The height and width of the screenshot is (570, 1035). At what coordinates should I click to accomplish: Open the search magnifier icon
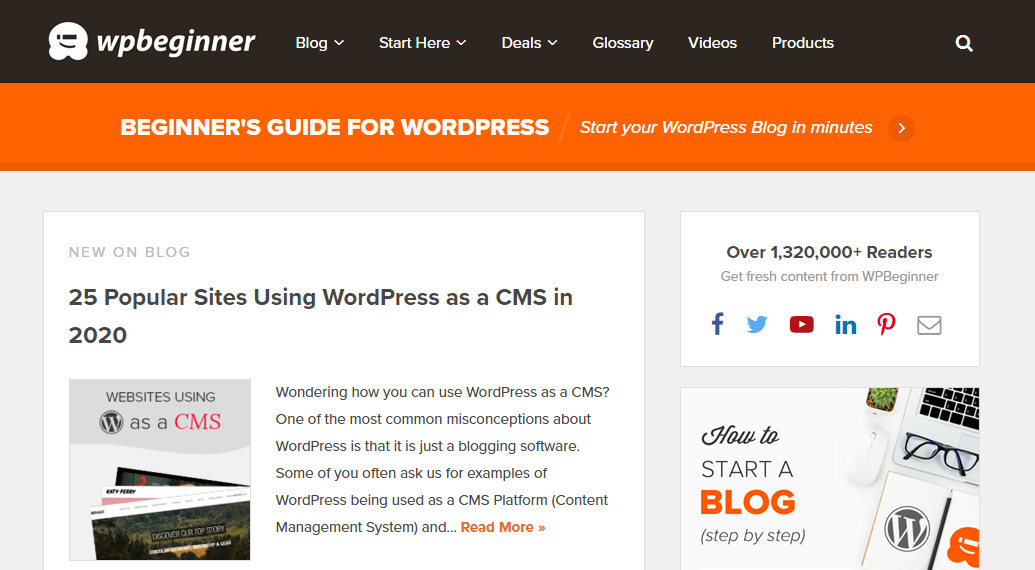(x=964, y=43)
